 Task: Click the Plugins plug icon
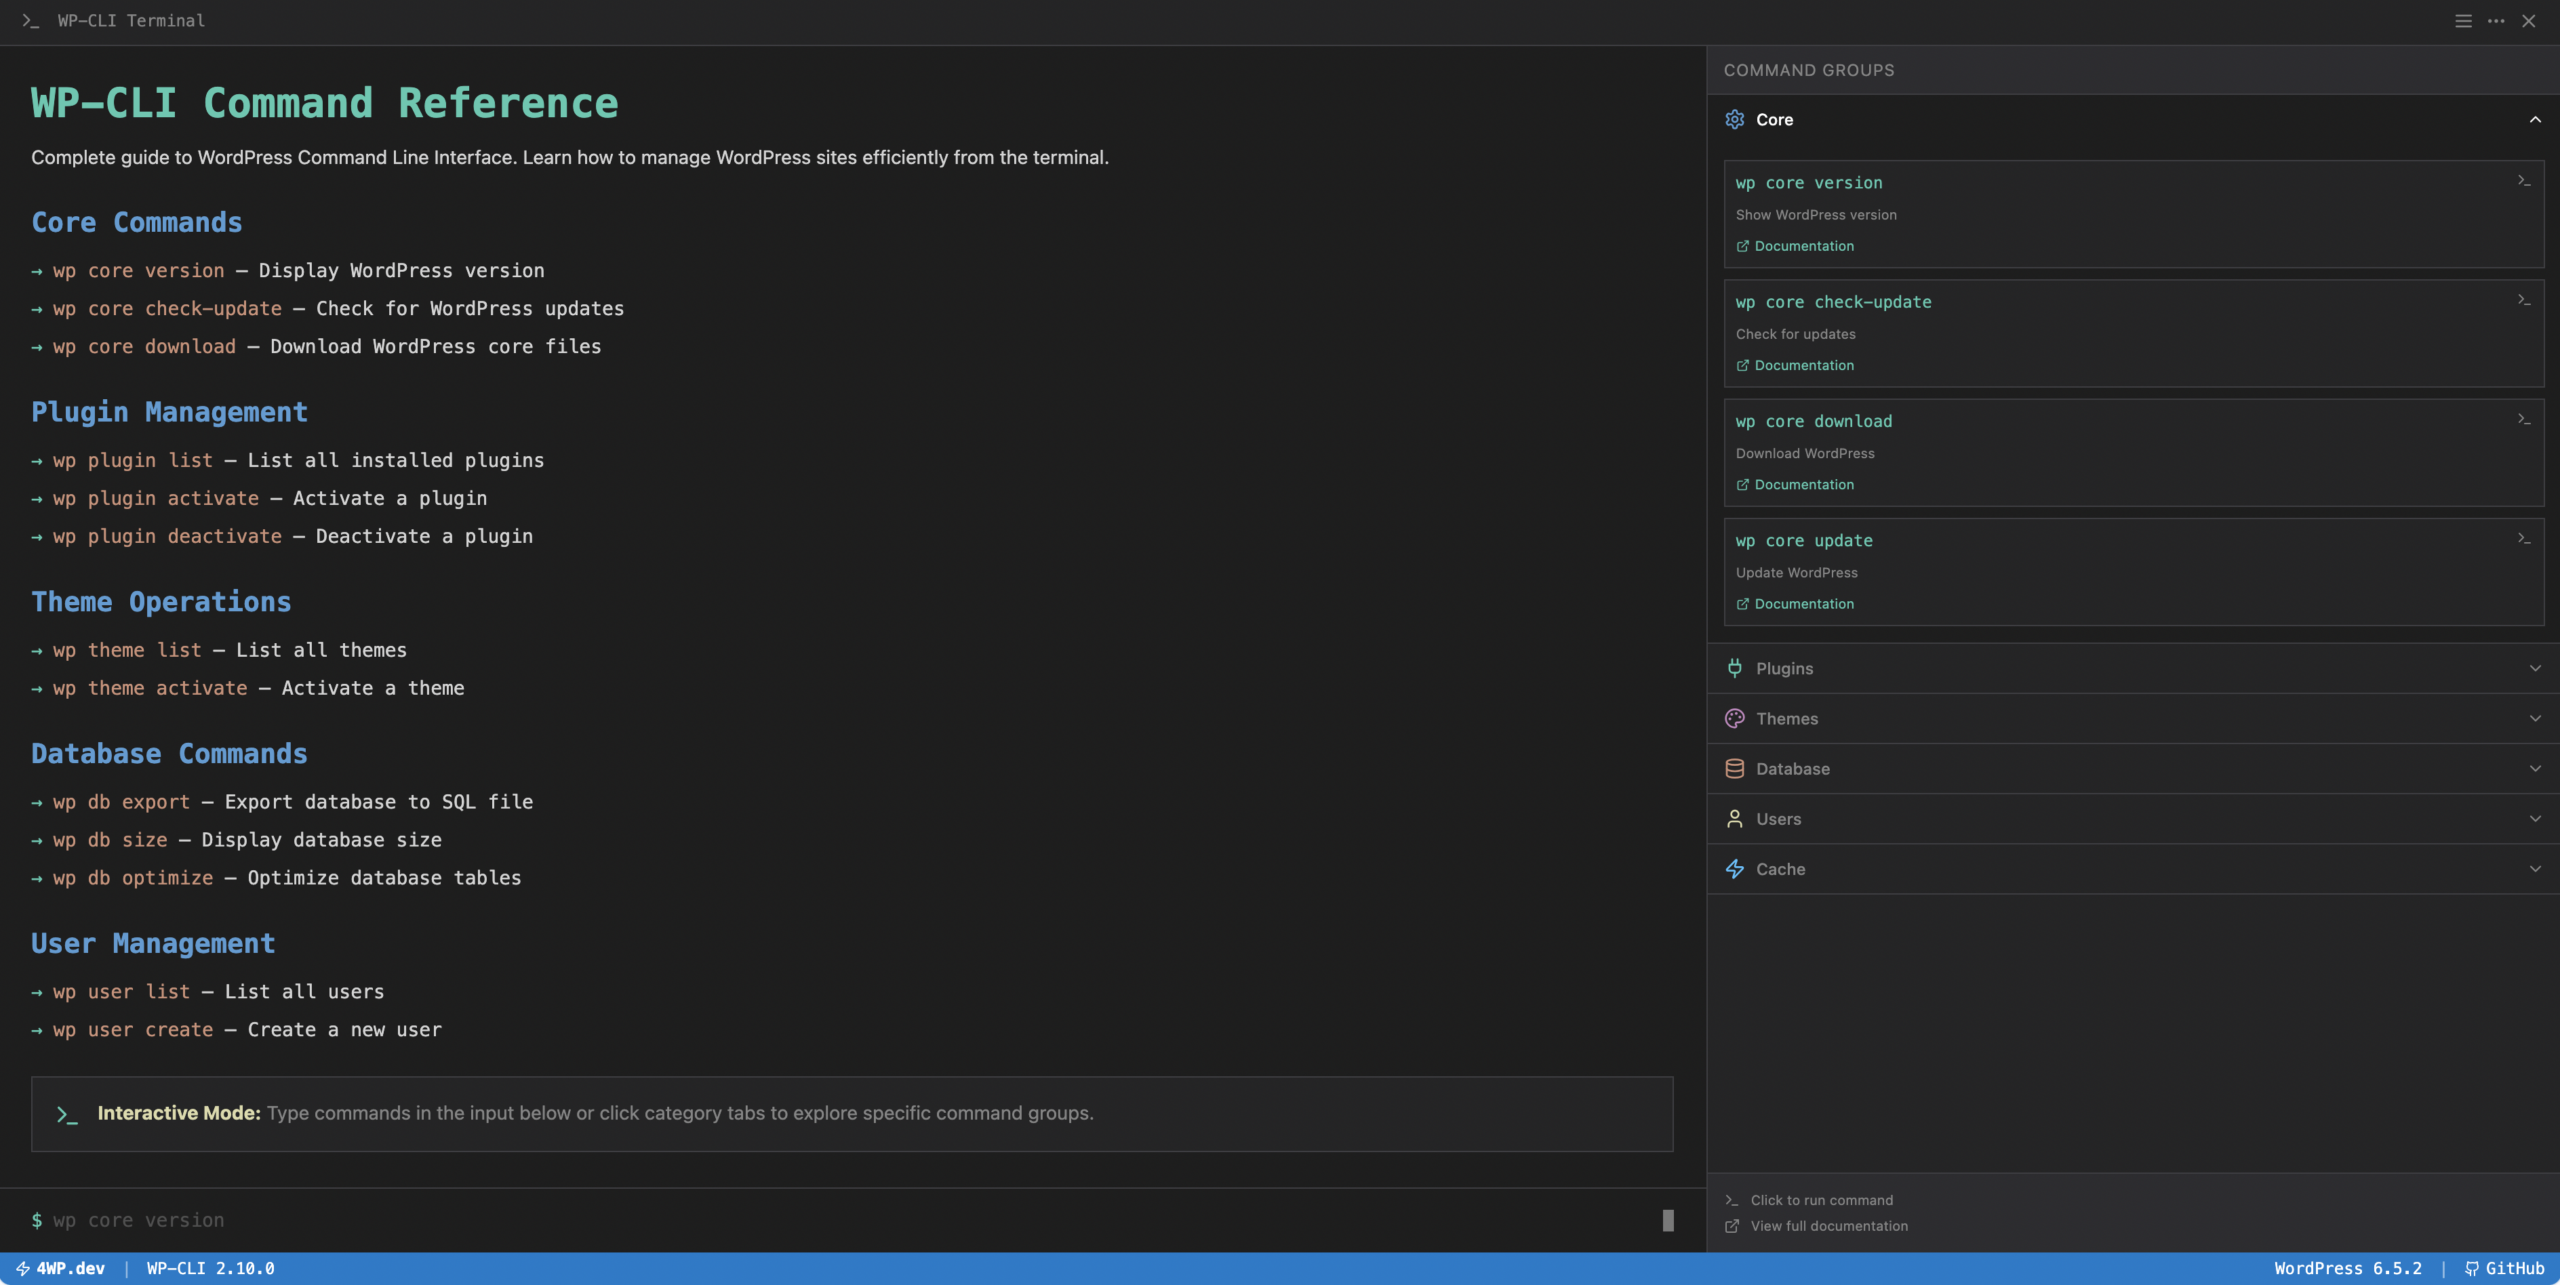[1735, 668]
